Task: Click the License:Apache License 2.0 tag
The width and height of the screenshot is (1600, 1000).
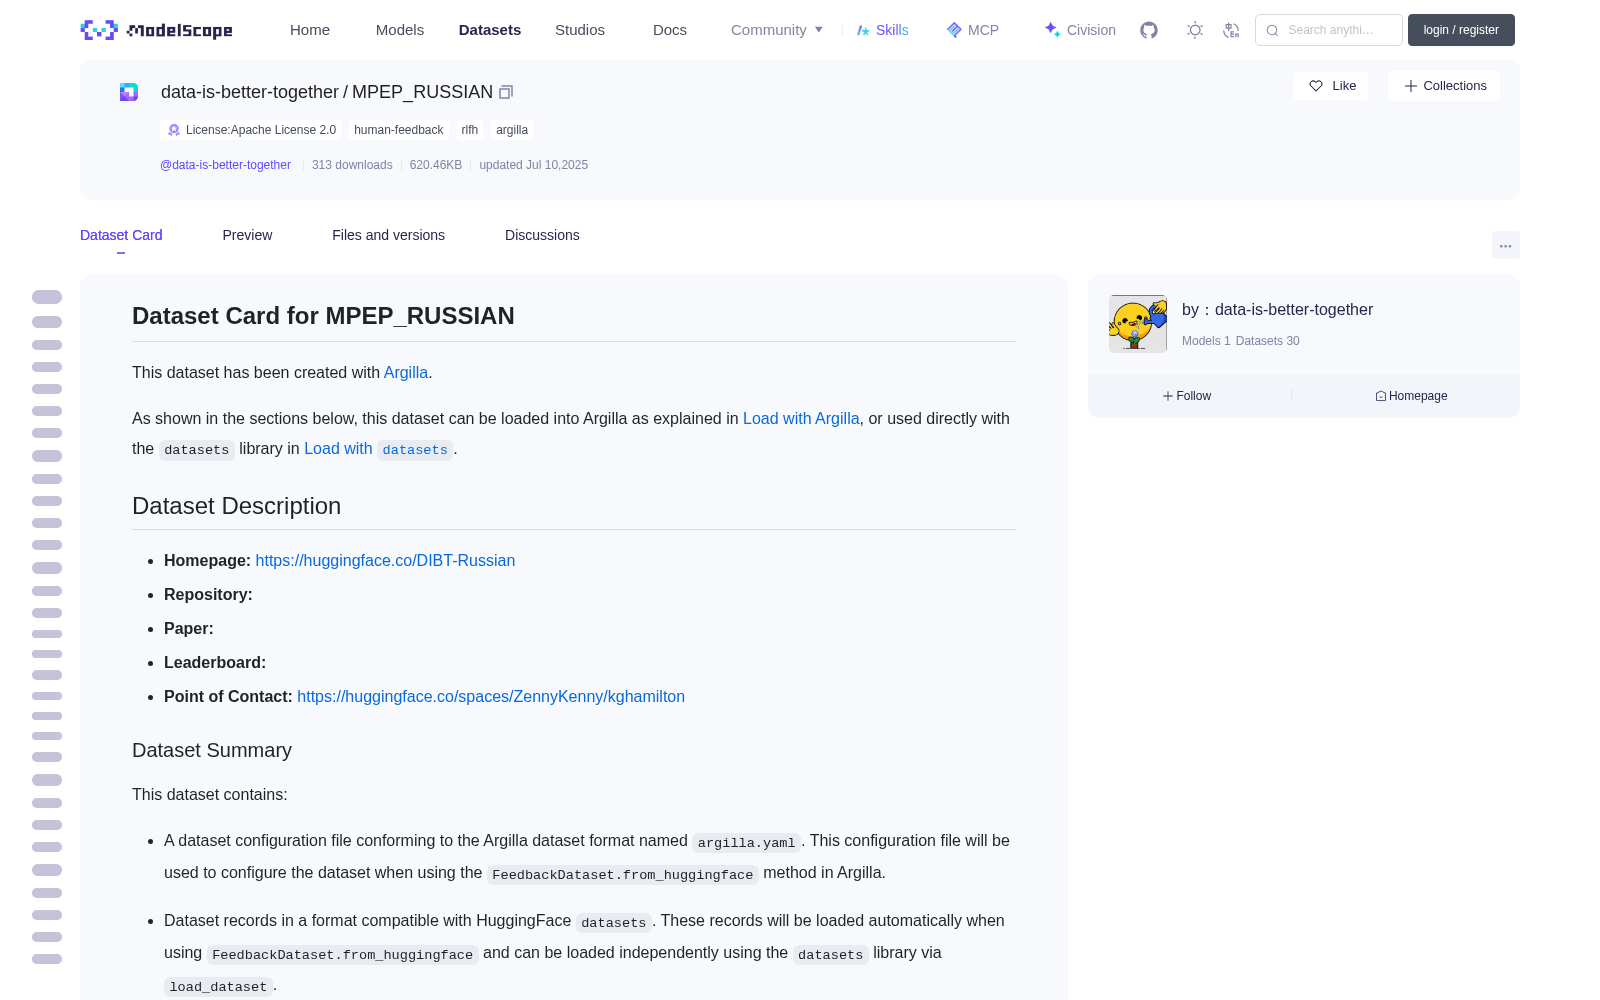Action: click(x=251, y=130)
